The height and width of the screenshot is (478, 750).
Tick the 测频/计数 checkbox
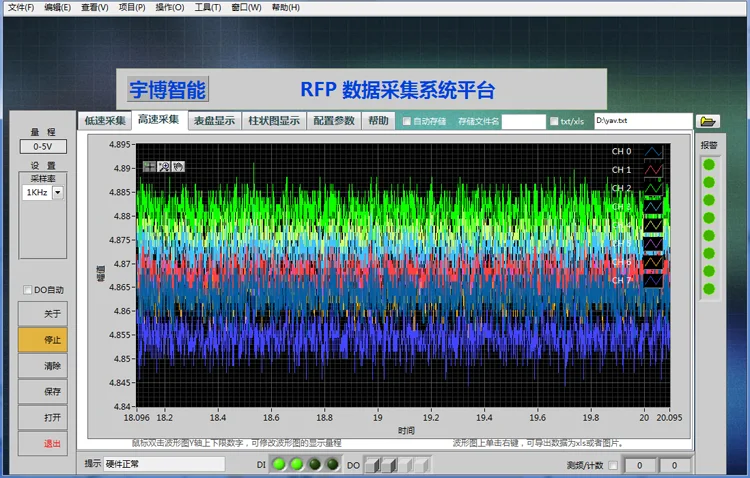tap(613, 466)
